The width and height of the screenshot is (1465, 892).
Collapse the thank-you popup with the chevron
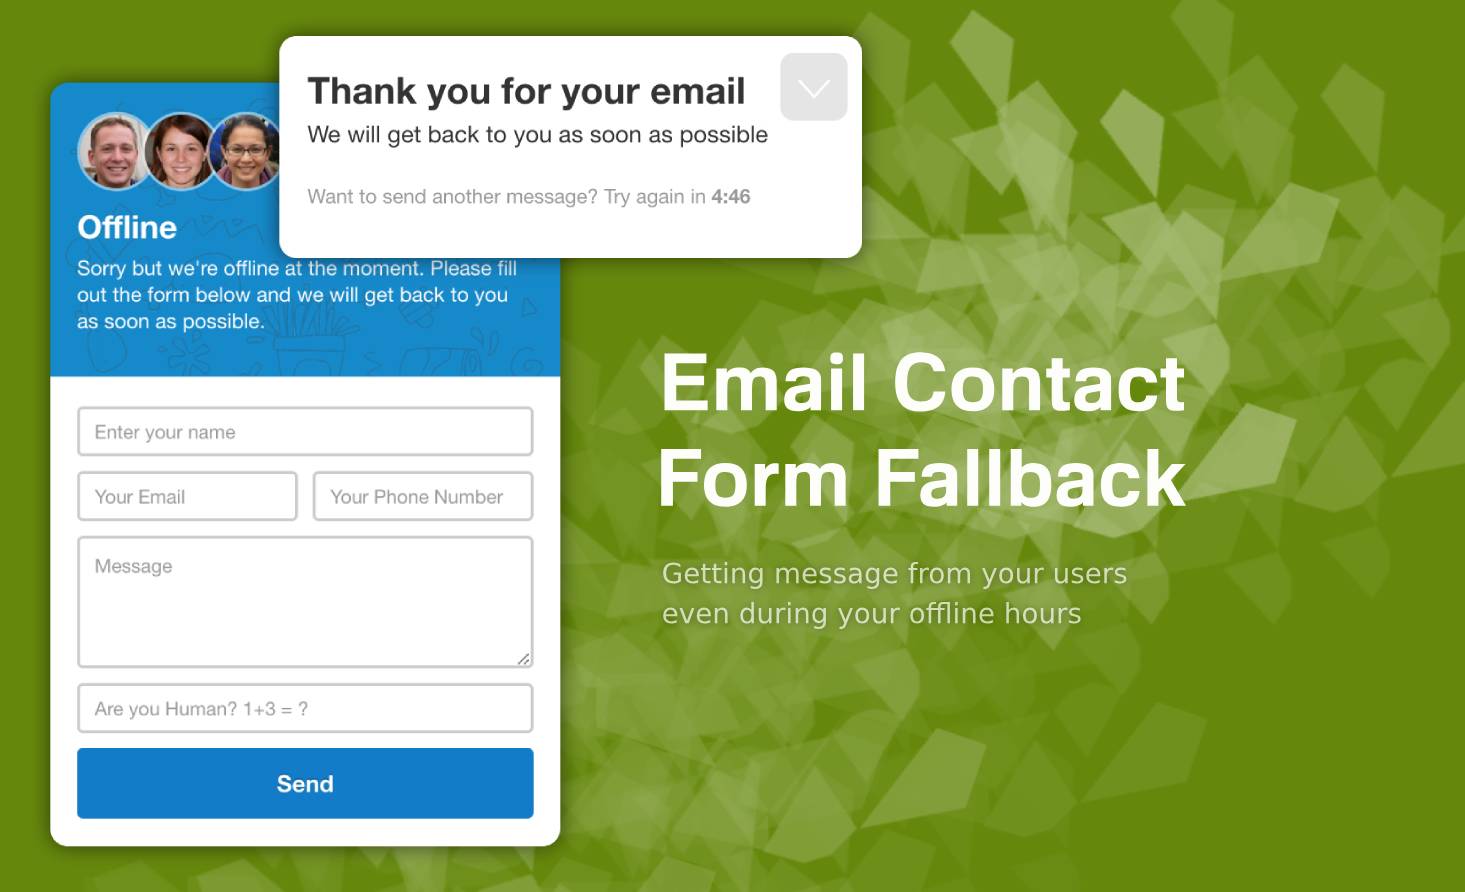(813, 87)
